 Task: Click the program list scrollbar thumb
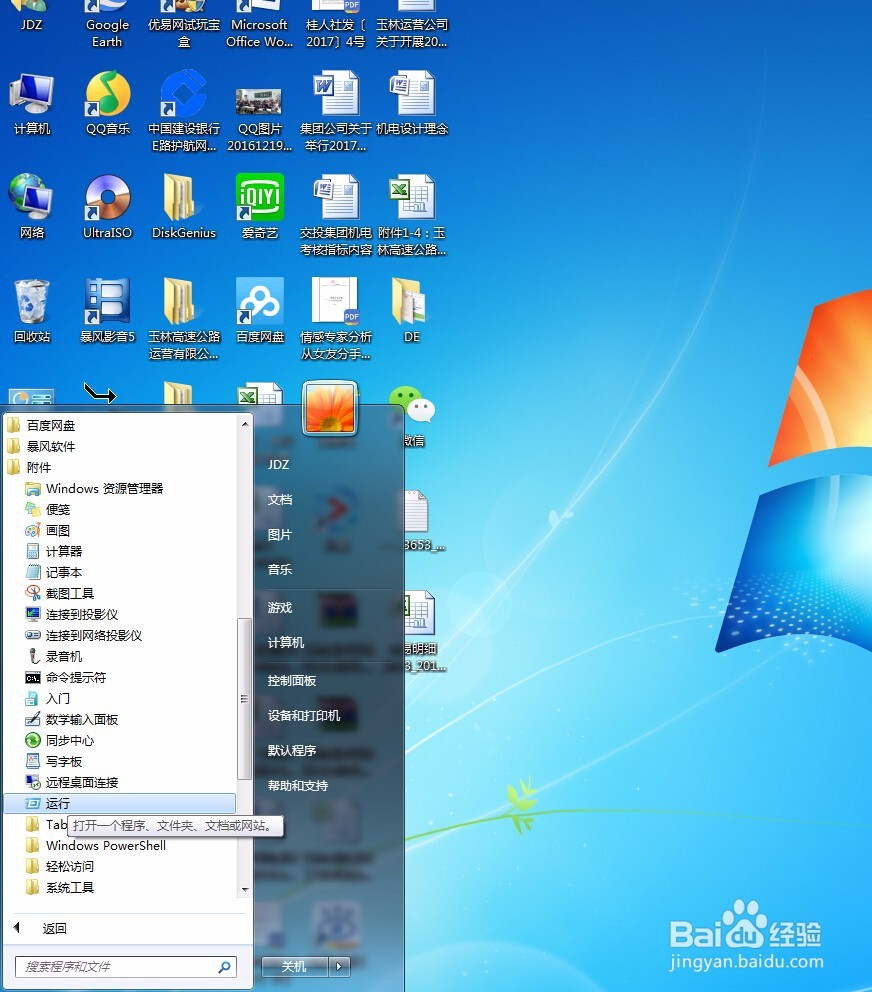244,698
